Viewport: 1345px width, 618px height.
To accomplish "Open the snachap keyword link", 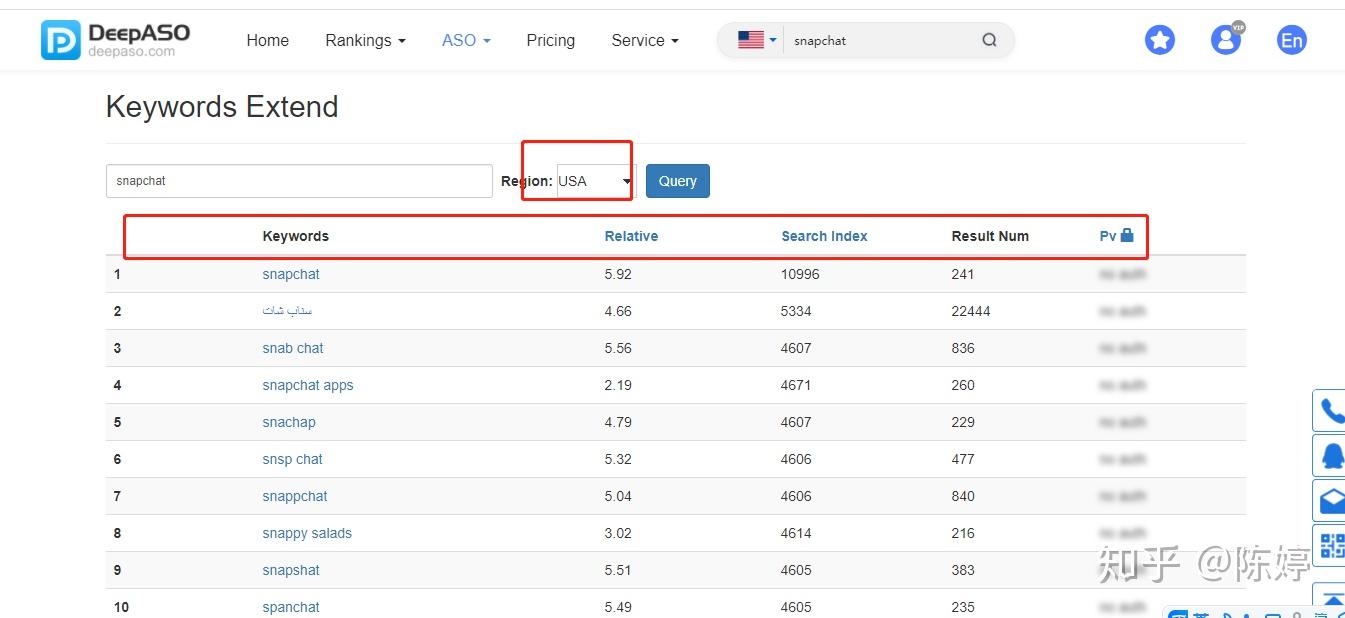I will (x=289, y=422).
